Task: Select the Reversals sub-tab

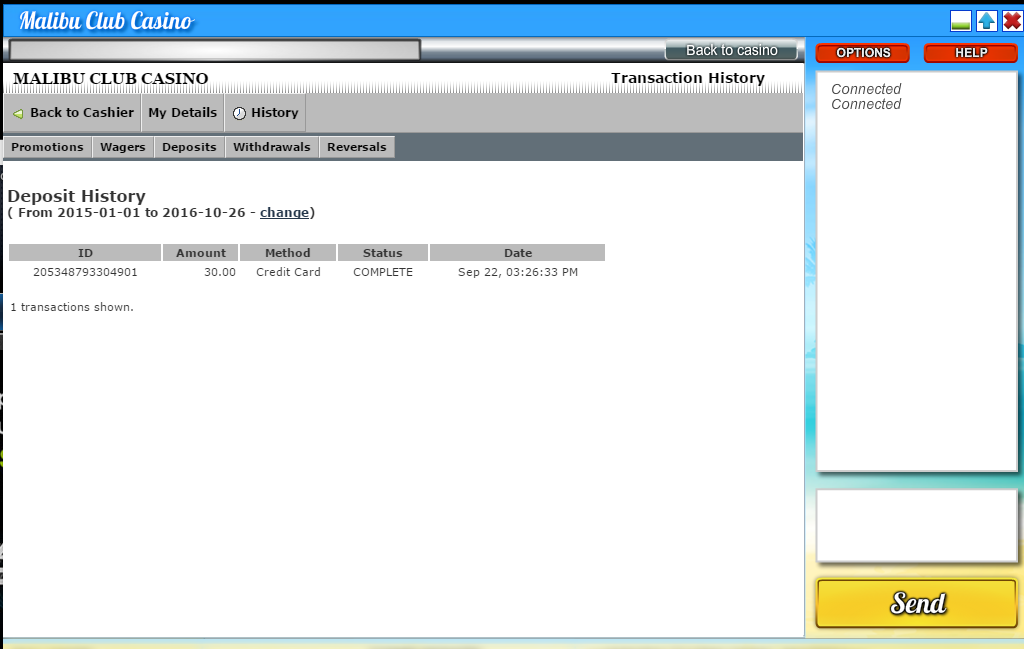Action: click(x=357, y=147)
